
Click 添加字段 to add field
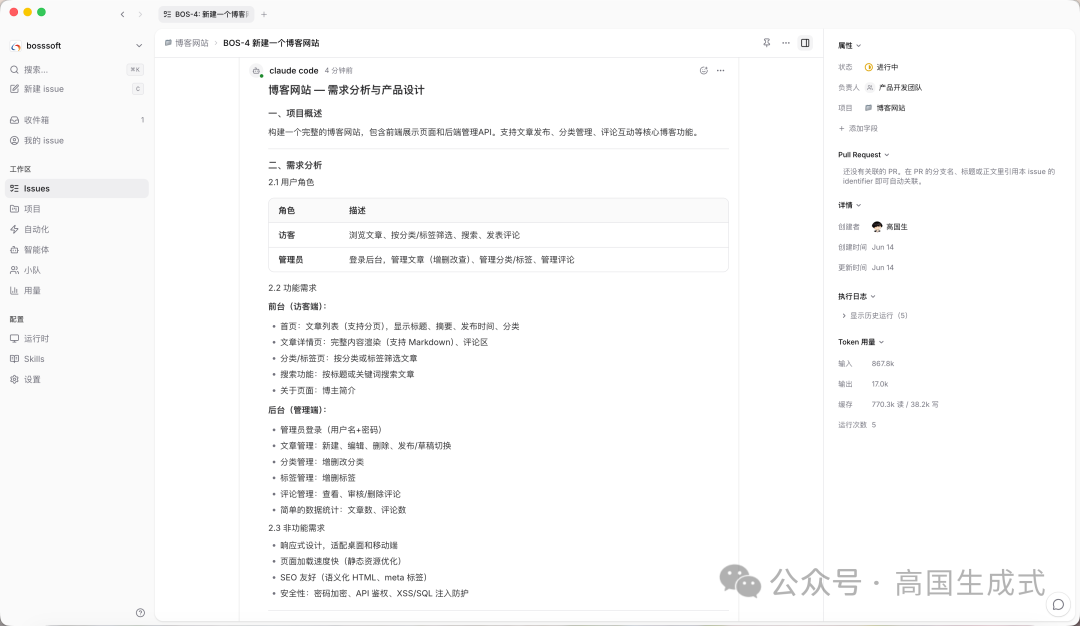(x=858, y=128)
